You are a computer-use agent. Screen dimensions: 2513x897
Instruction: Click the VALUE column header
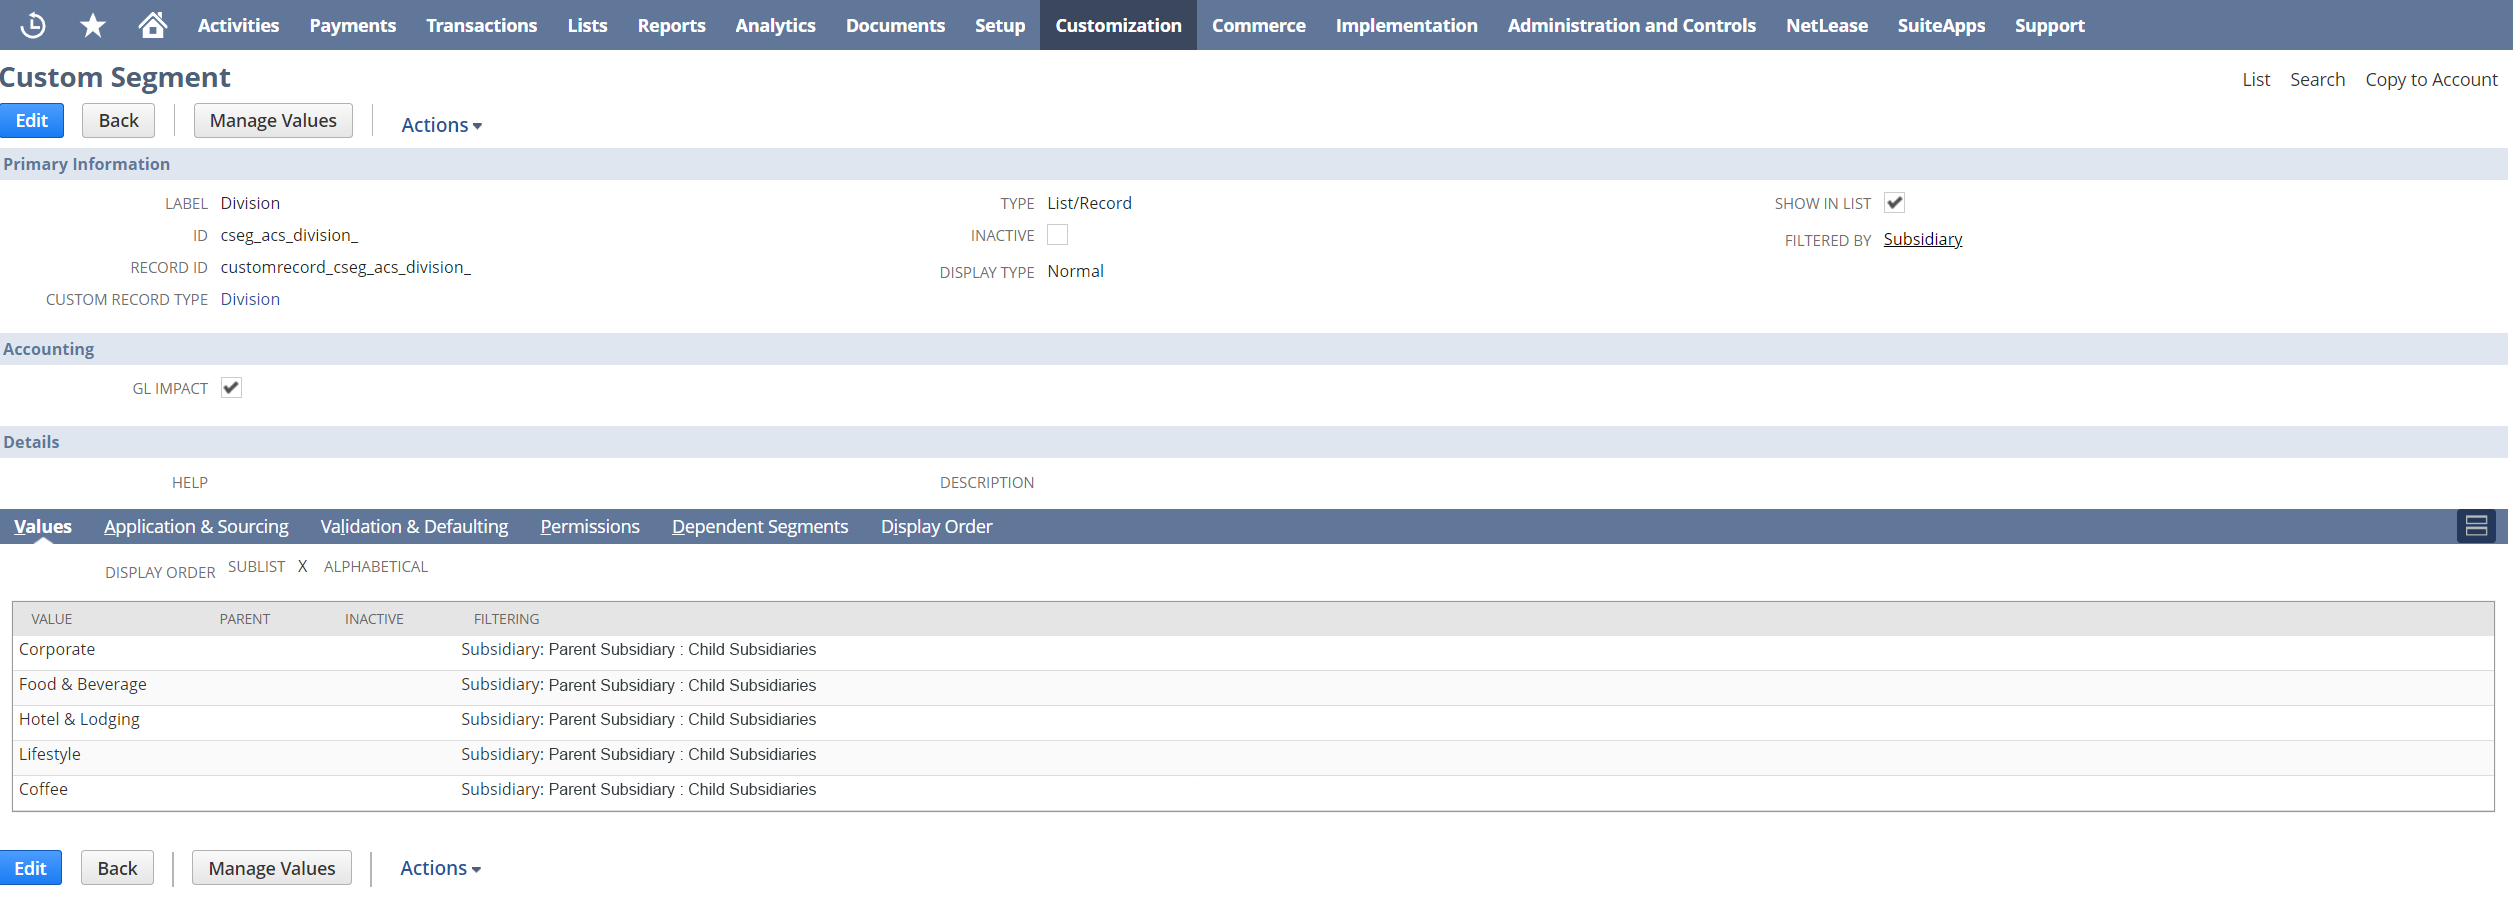(52, 619)
